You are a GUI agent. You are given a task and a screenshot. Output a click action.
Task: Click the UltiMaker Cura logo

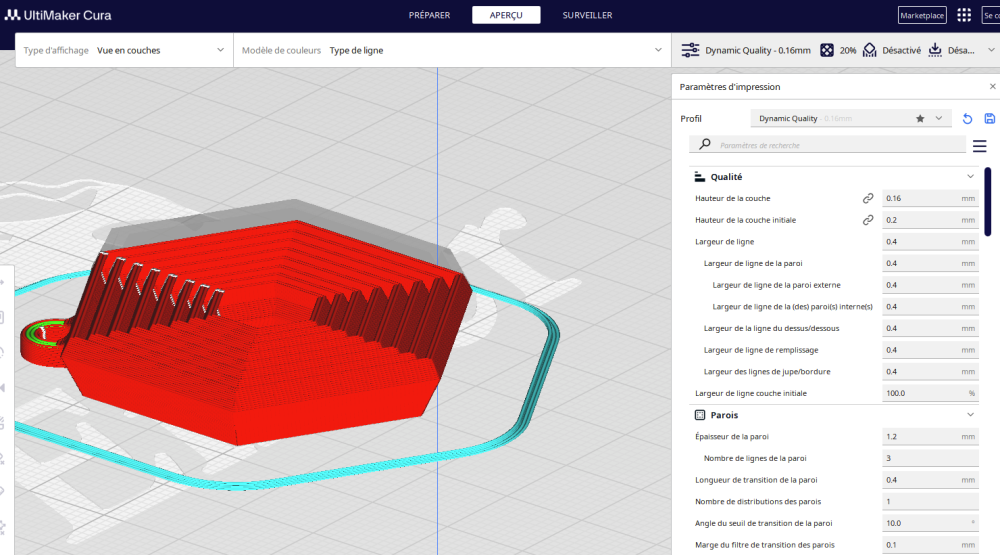[x=58, y=15]
